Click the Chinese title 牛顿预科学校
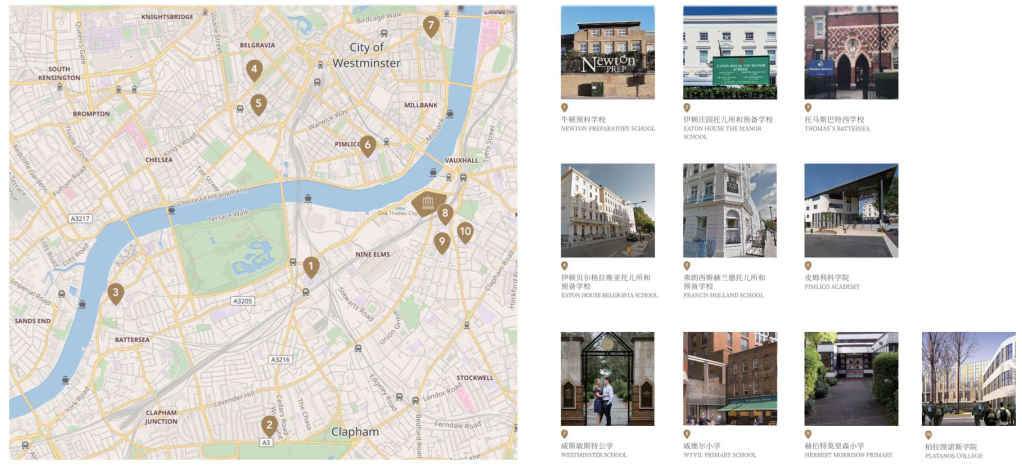 tap(583, 120)
